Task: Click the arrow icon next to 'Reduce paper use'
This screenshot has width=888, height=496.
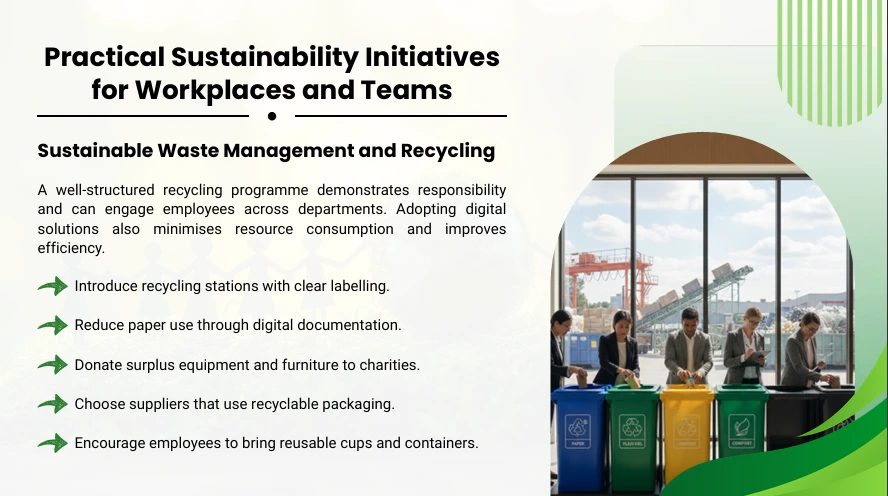Action: (52, 326)
